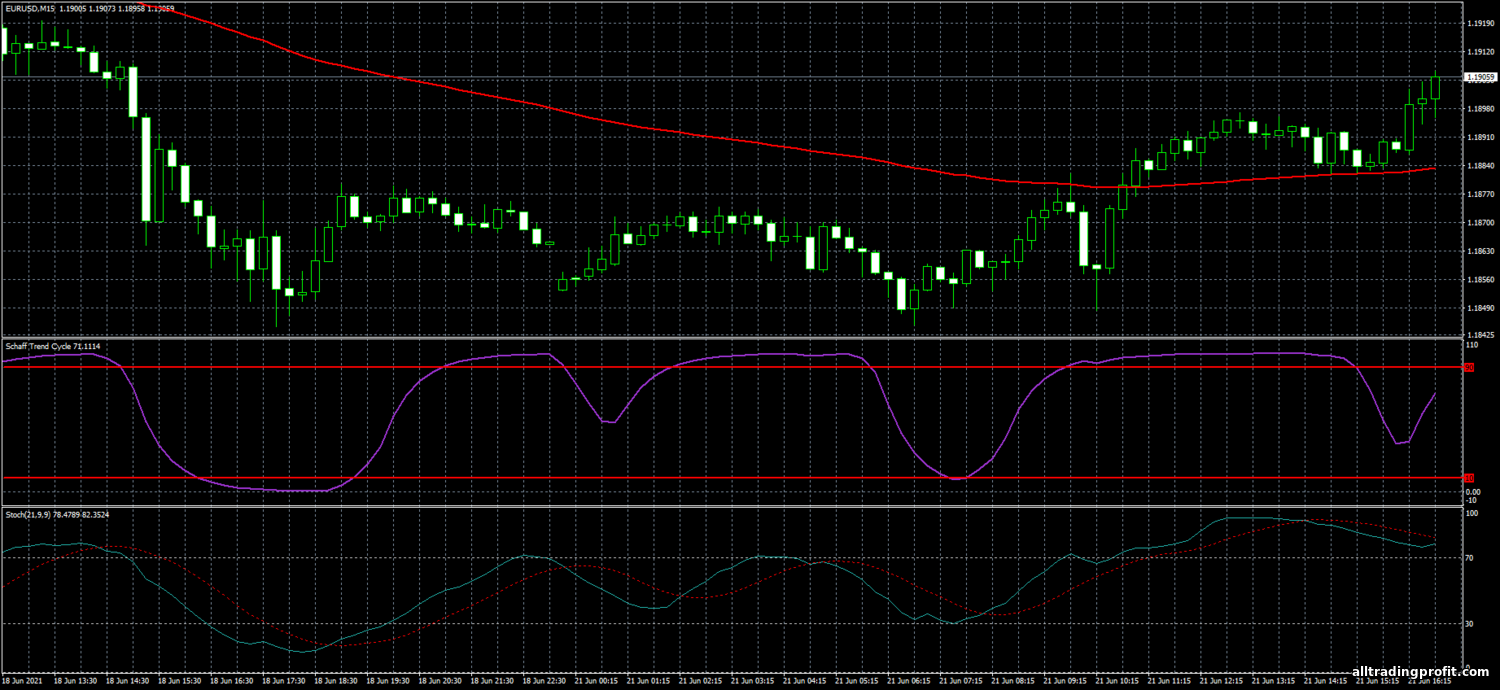Click time axis label 21 Jun 08:15
The height and width of the screenshot is (690, 1500).
click(x=1013, y=680)
